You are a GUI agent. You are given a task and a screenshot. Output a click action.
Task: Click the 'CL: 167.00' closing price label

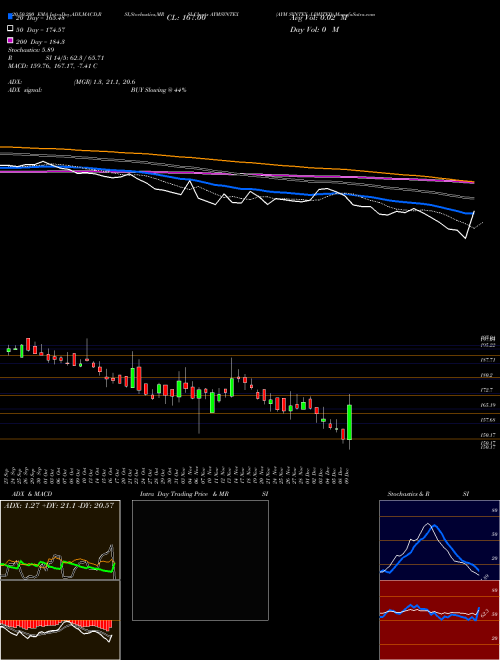click(186, 18)
